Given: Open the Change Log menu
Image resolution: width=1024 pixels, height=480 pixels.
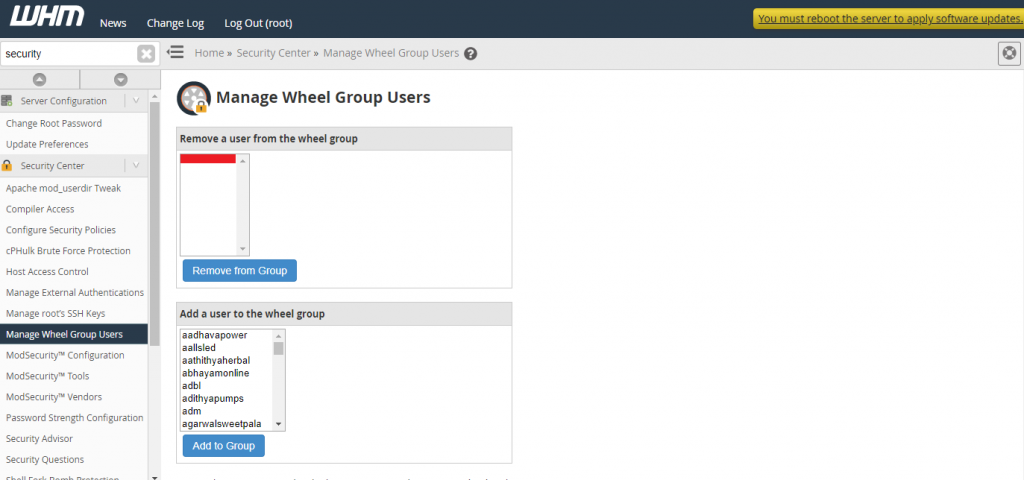Looking at the screenshot, I should 175,23.
